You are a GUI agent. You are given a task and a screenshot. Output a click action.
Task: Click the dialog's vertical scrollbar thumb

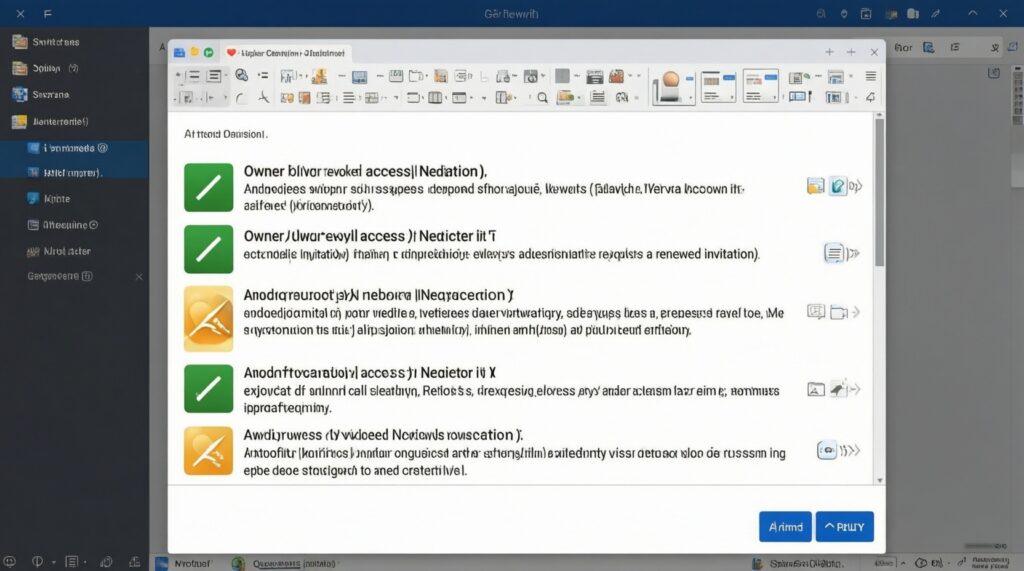pyautogui.click(x=880, y=190)
